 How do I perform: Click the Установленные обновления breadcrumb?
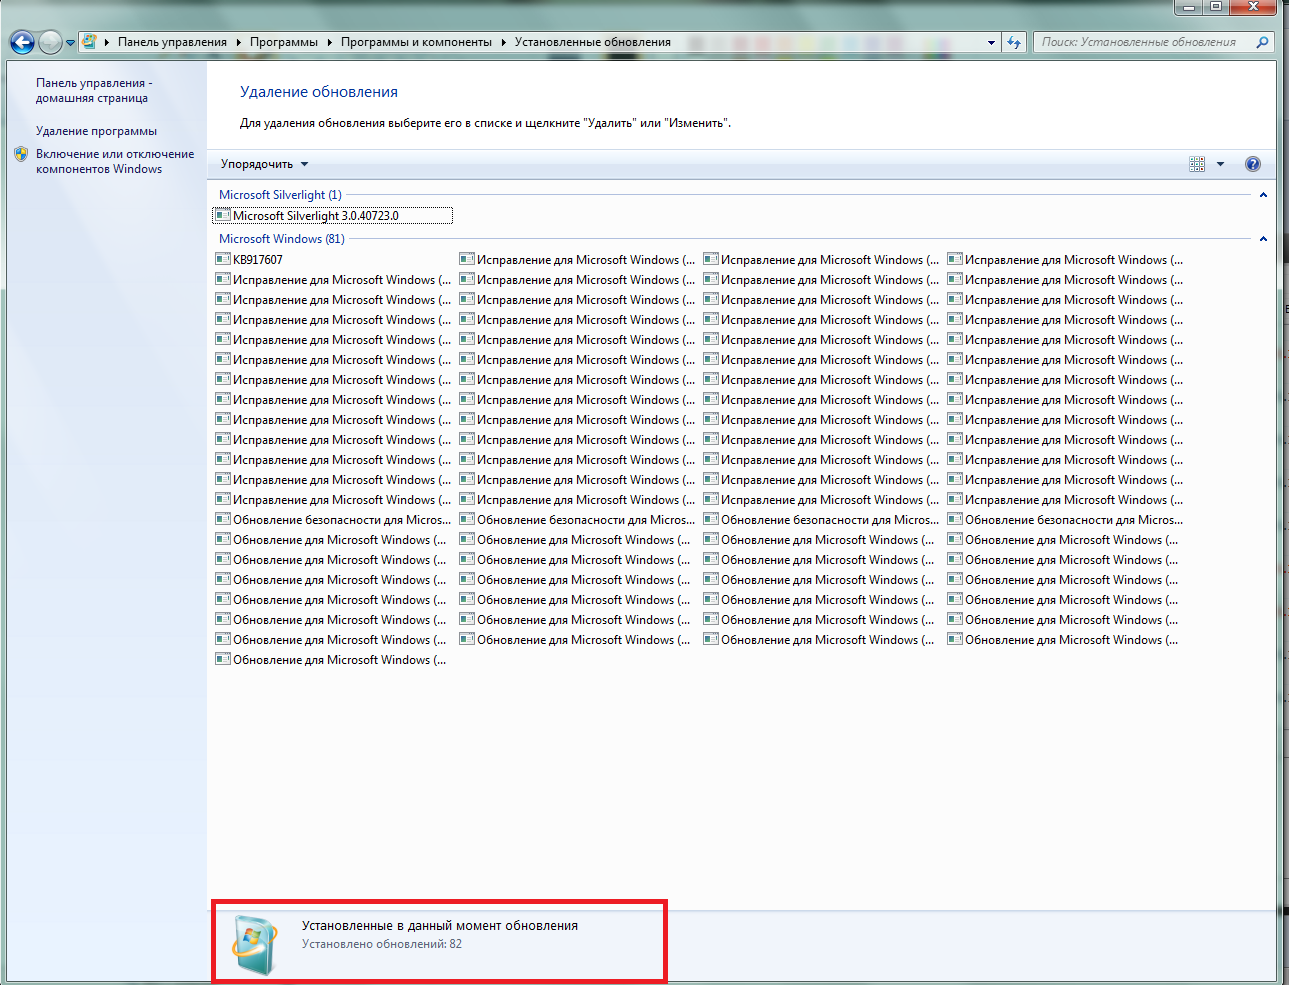tap(593, 42)
